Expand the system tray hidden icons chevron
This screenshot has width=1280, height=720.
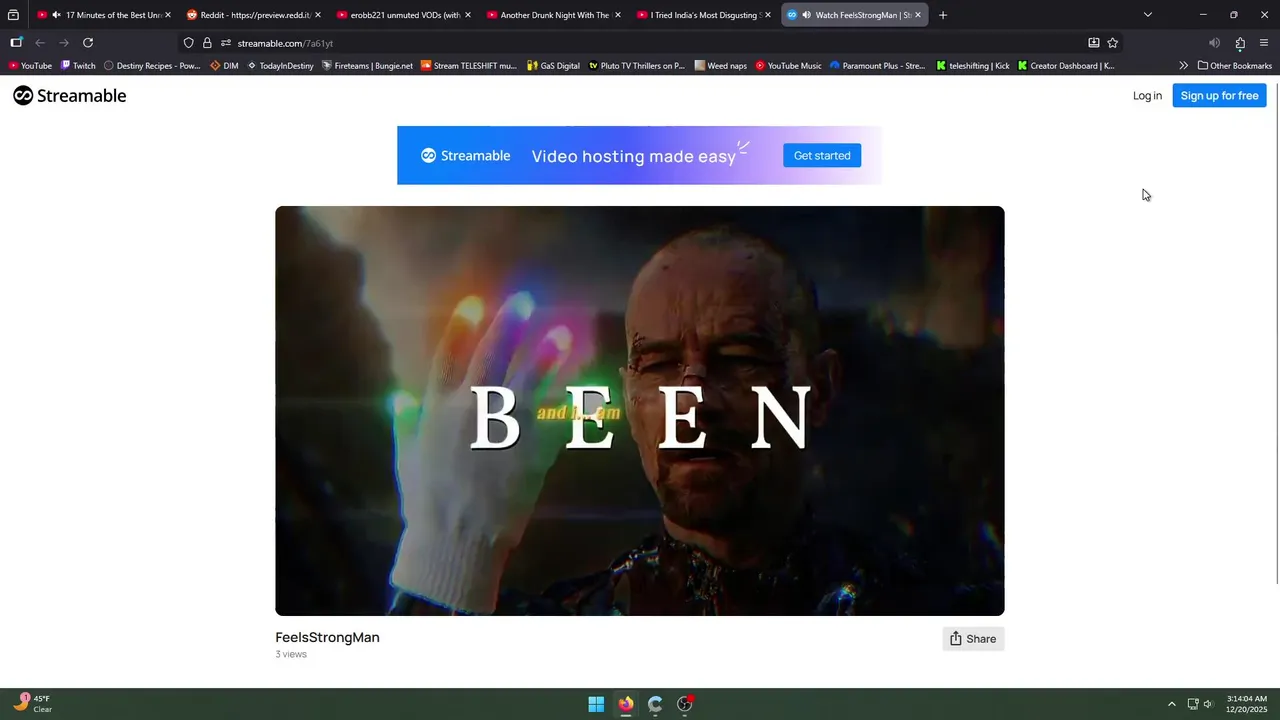(x=1172, y=704)
